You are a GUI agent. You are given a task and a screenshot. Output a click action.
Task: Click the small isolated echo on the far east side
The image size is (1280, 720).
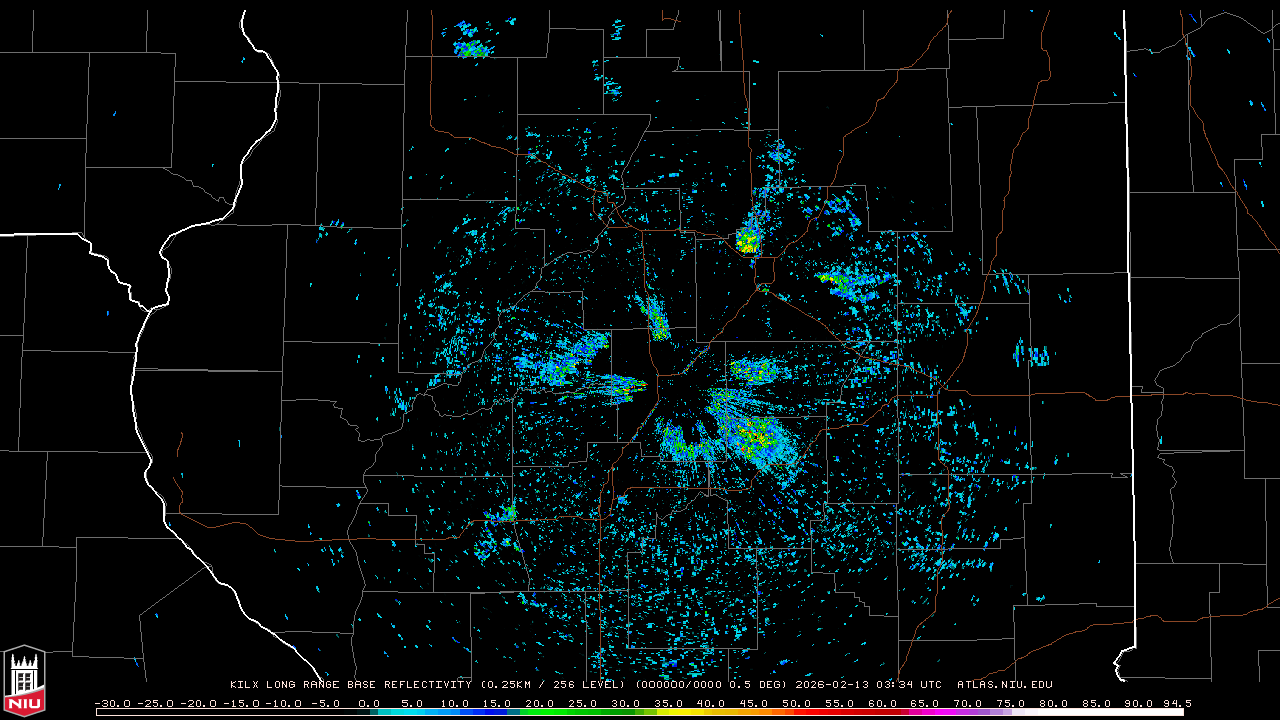1032,354
